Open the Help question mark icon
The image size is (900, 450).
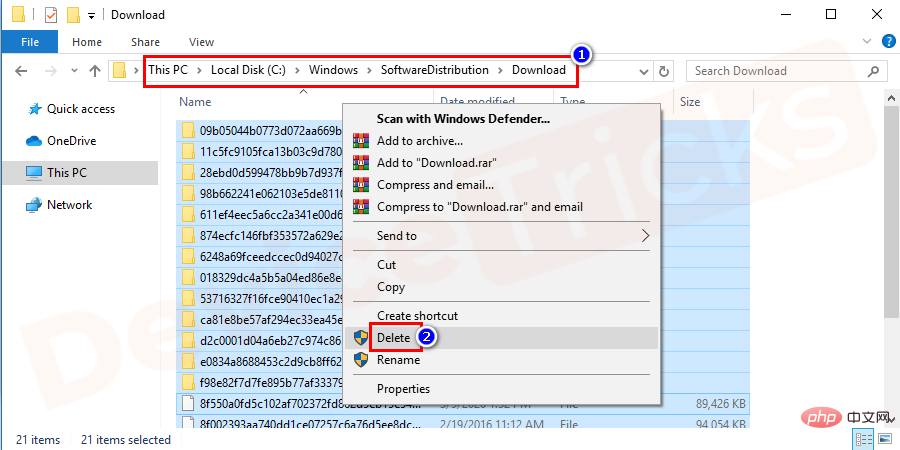[x=887, y=41]
